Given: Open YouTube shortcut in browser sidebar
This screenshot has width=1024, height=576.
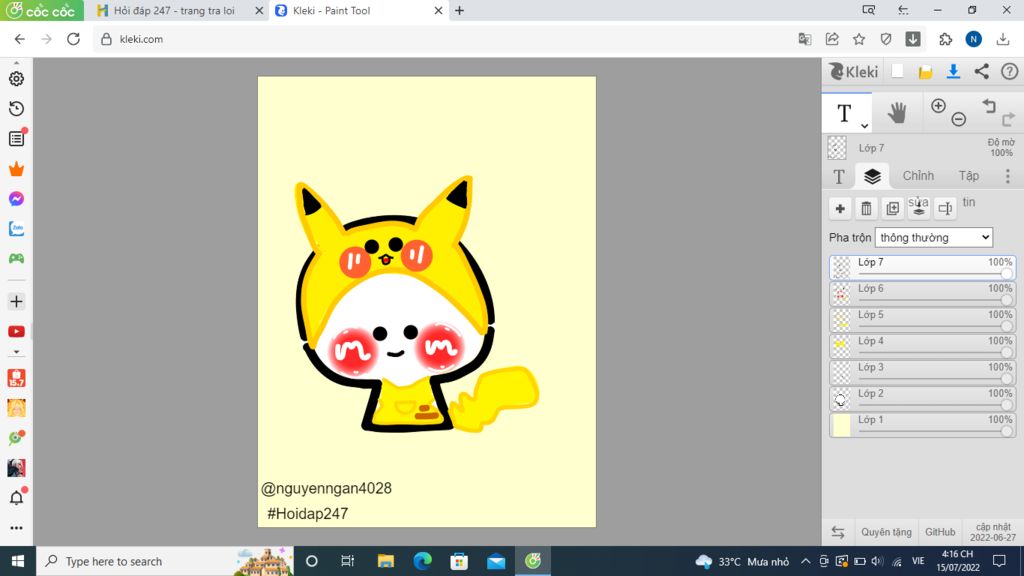Looking at the screenshot, I should [16, 332].
